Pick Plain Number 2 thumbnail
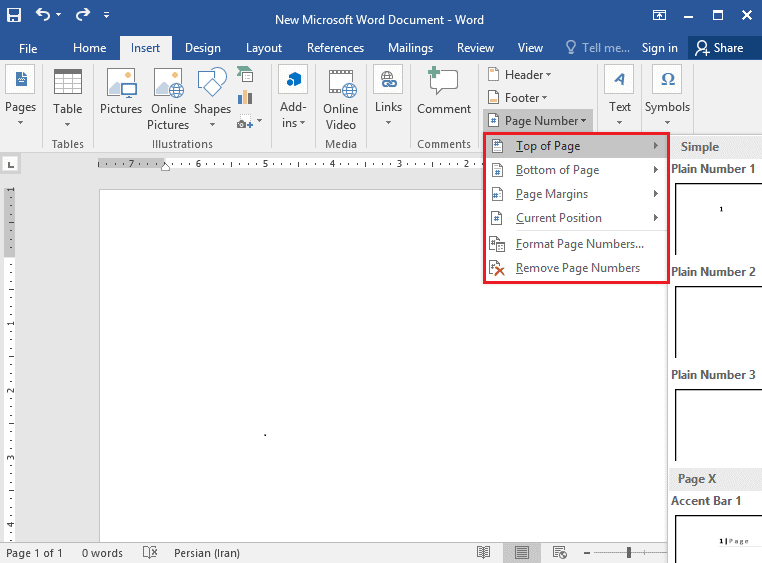 coord(718,322)
